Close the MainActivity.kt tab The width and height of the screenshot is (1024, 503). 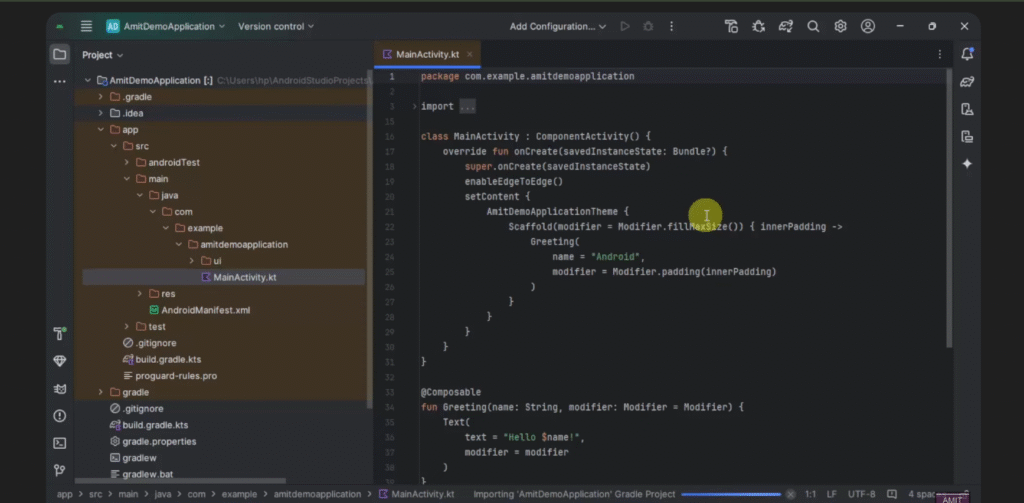pyautogui.click(x=470, y=55)
